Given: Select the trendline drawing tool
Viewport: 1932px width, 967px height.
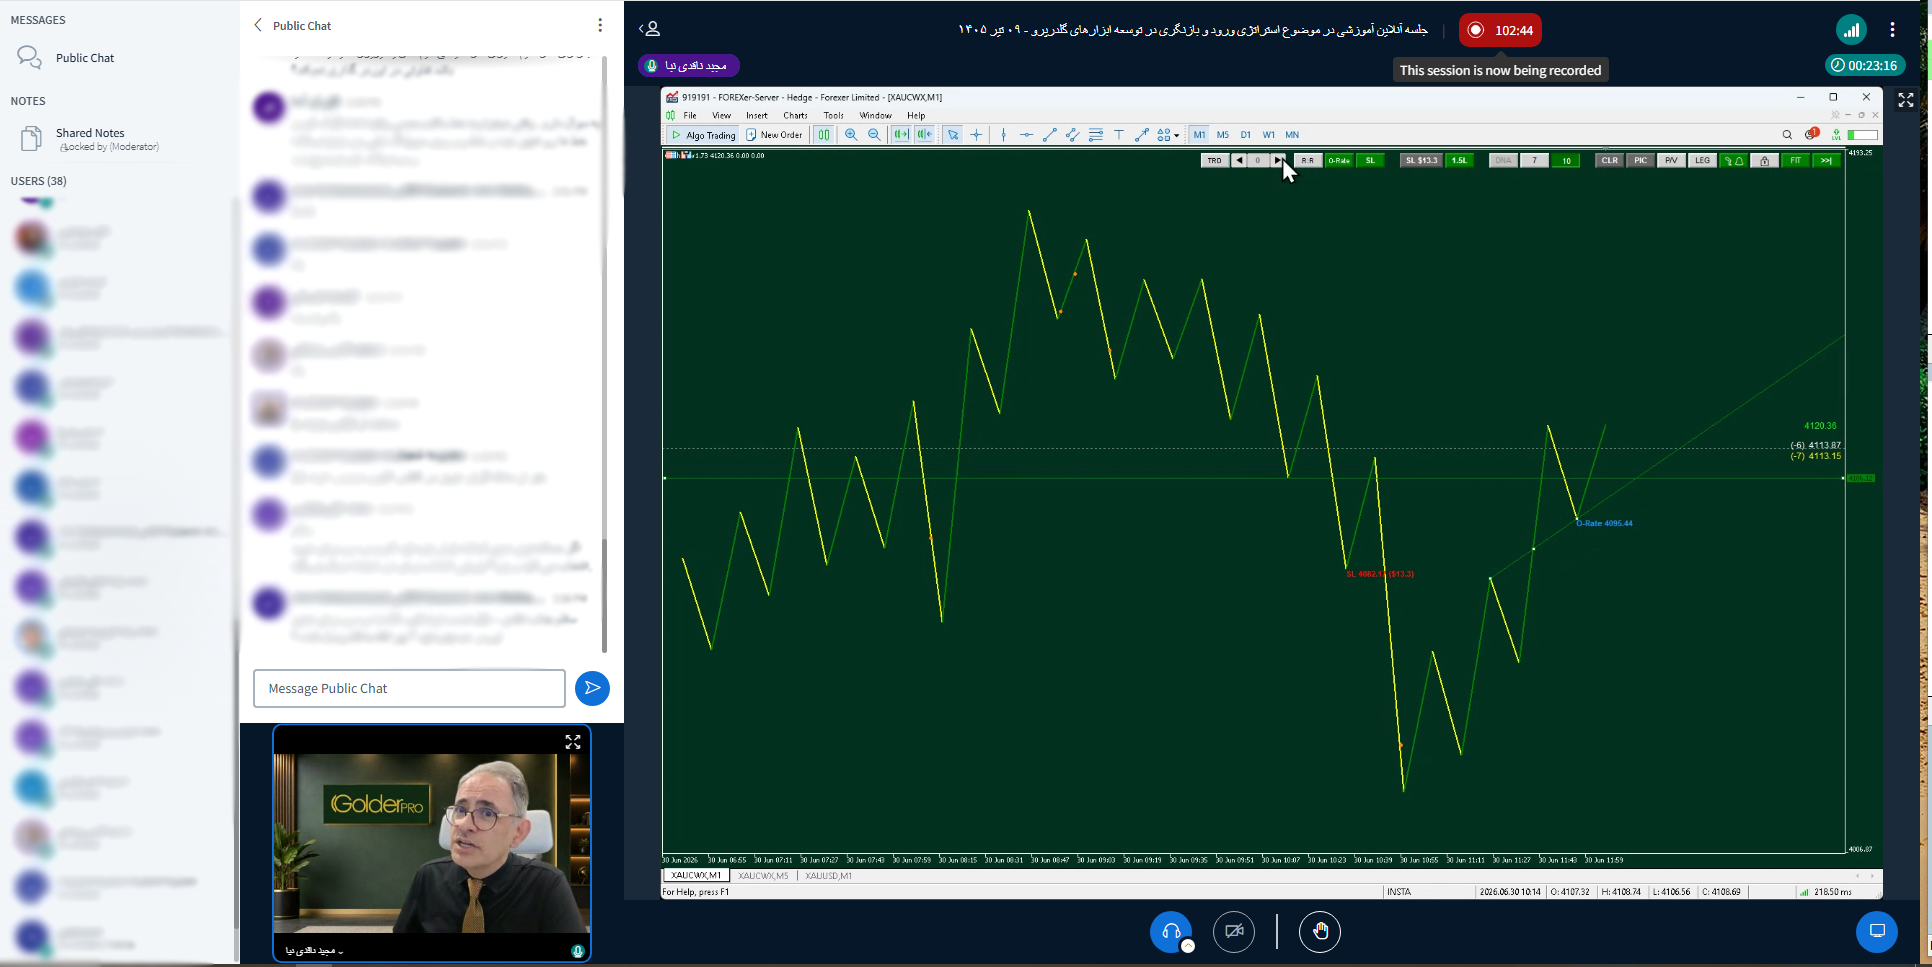Looking at the screenshot, I should (1049, 135).
